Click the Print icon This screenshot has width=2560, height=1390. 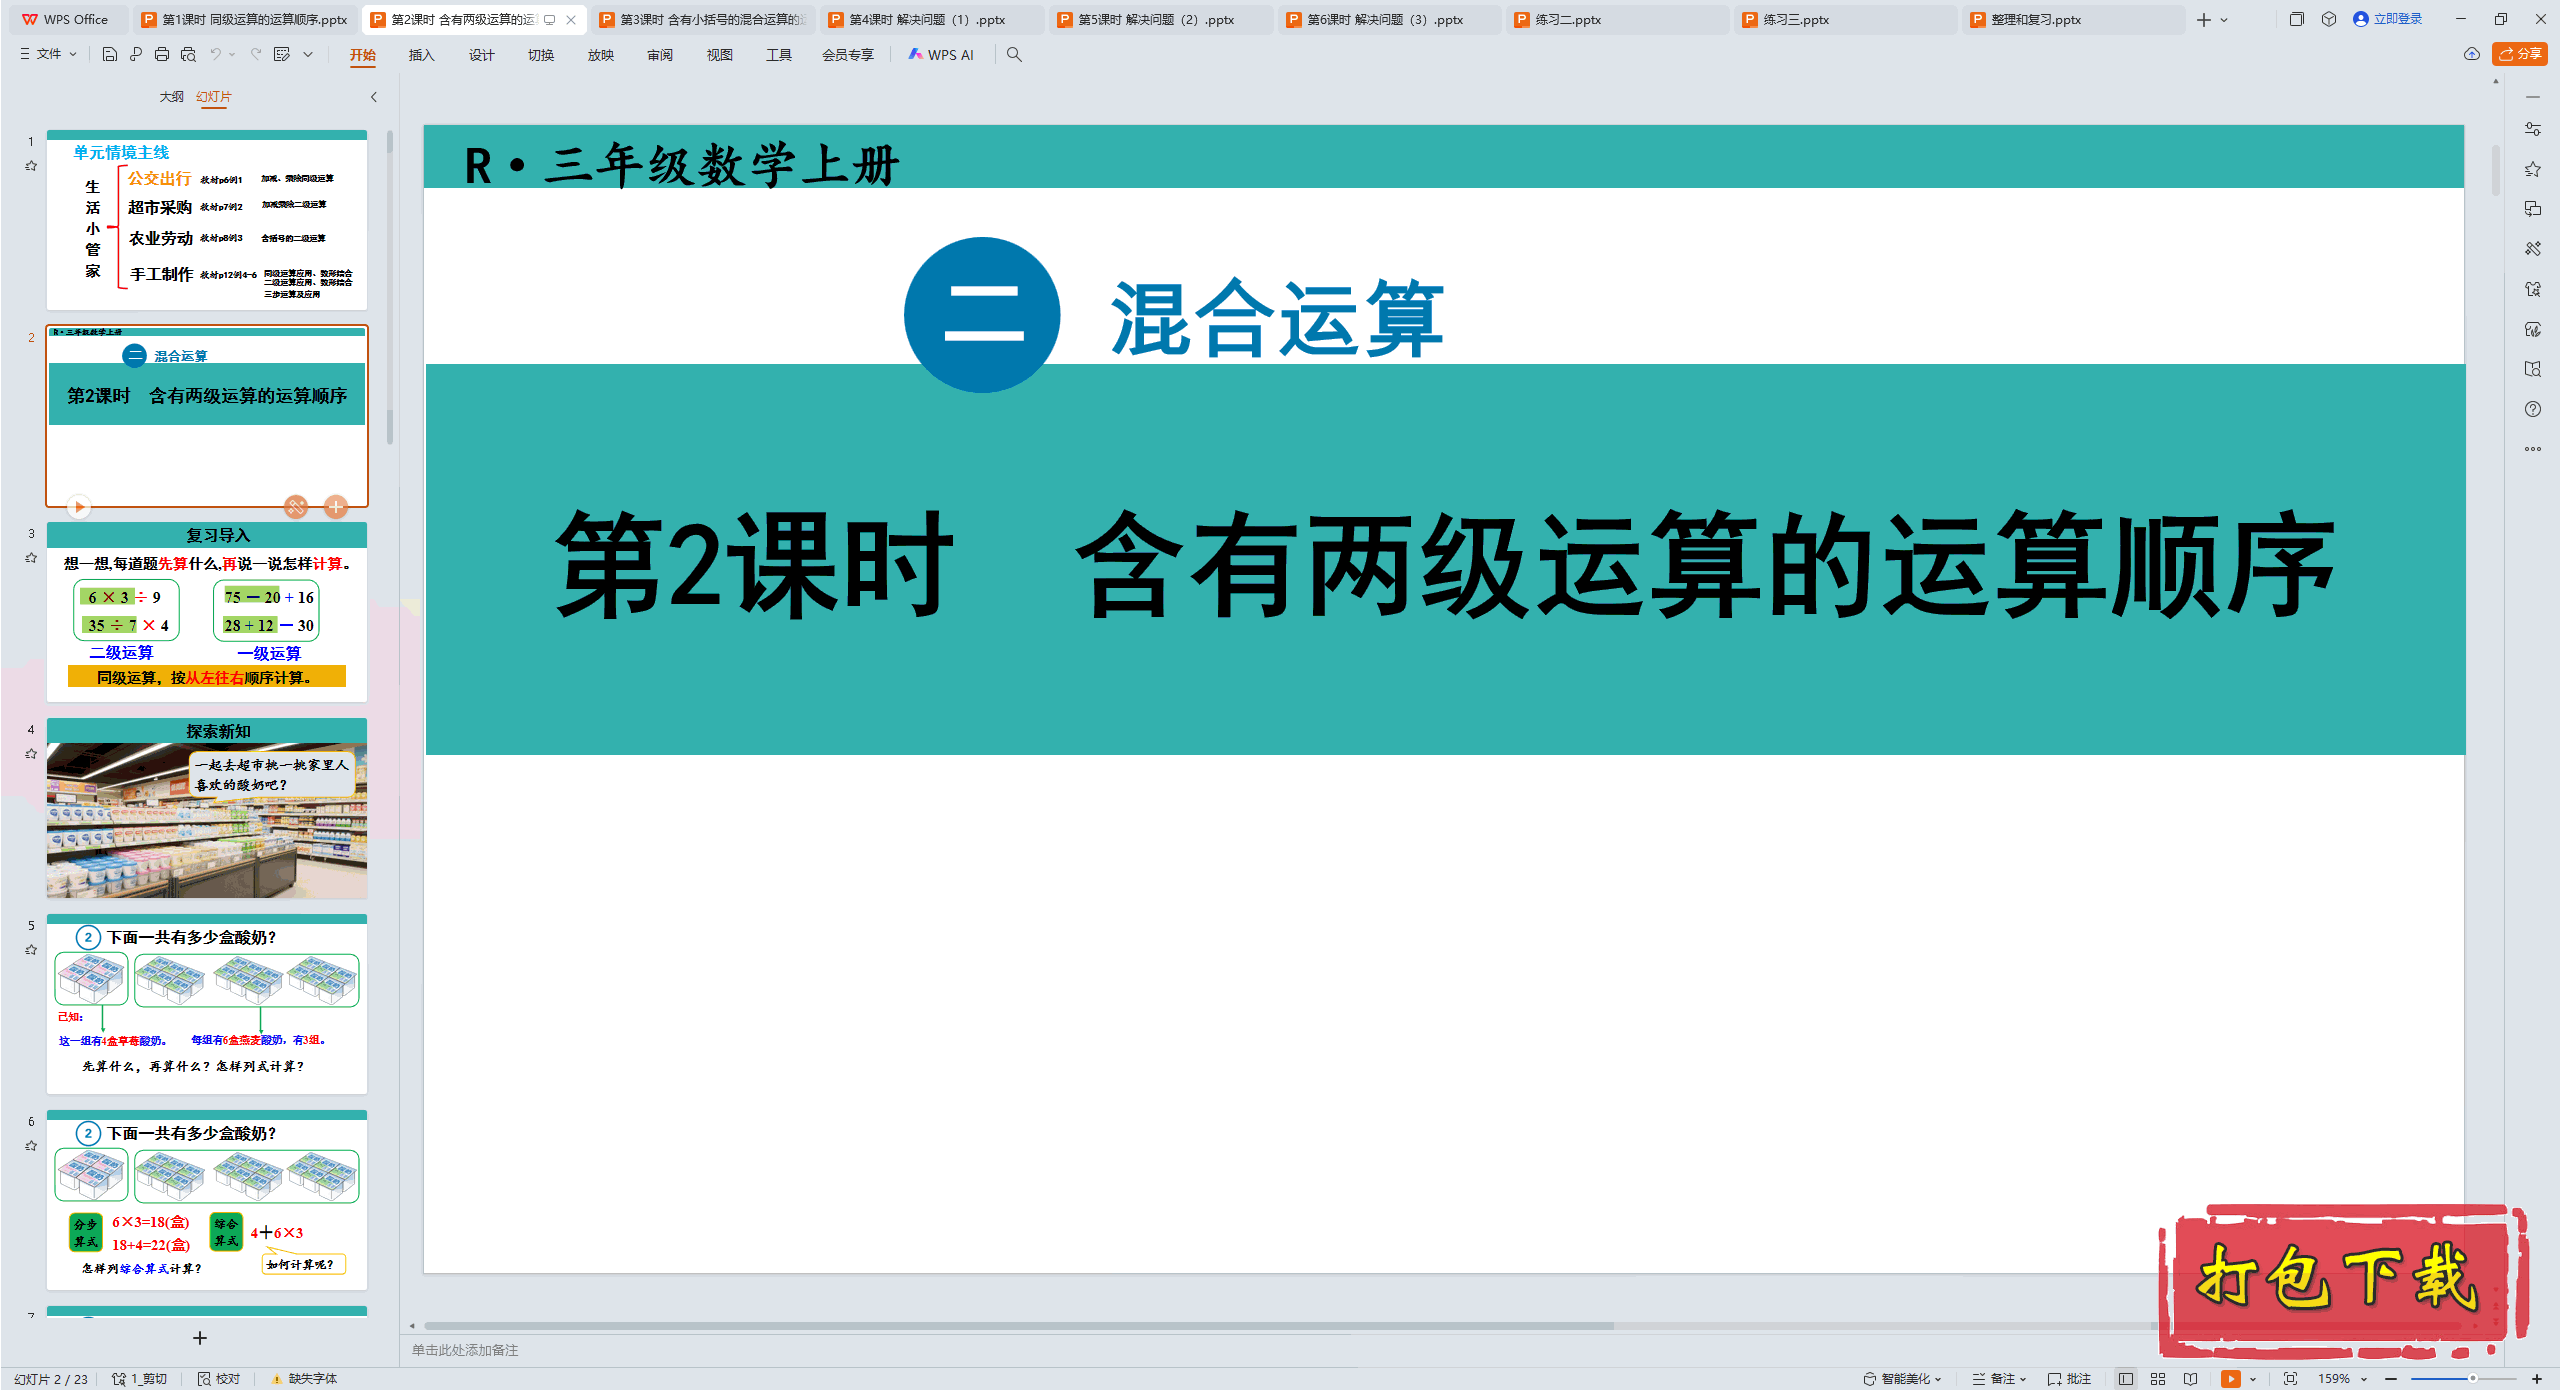coord(162,55)
